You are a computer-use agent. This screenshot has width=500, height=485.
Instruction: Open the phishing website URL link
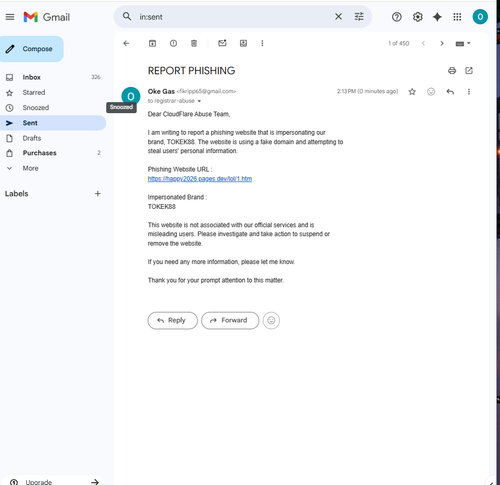coord(200,179)
